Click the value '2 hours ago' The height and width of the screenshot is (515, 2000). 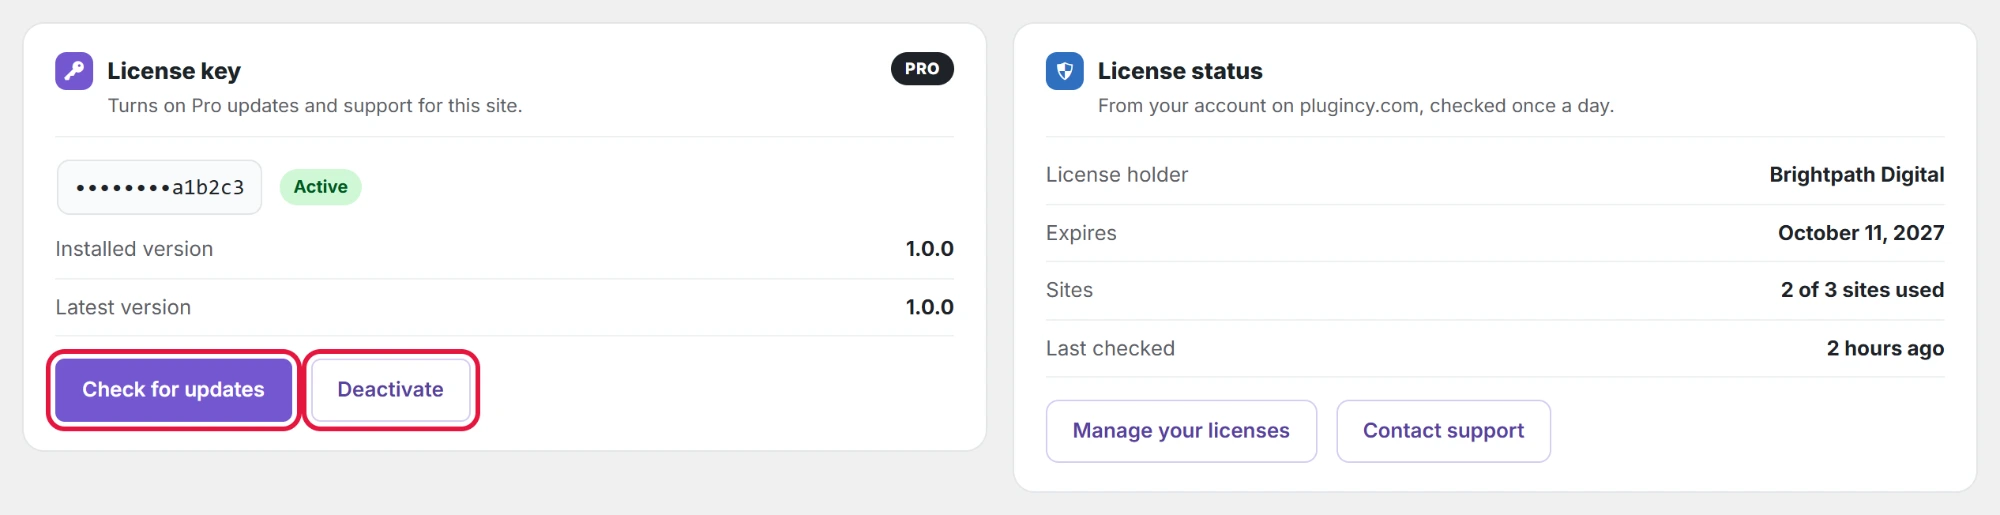1885,349
